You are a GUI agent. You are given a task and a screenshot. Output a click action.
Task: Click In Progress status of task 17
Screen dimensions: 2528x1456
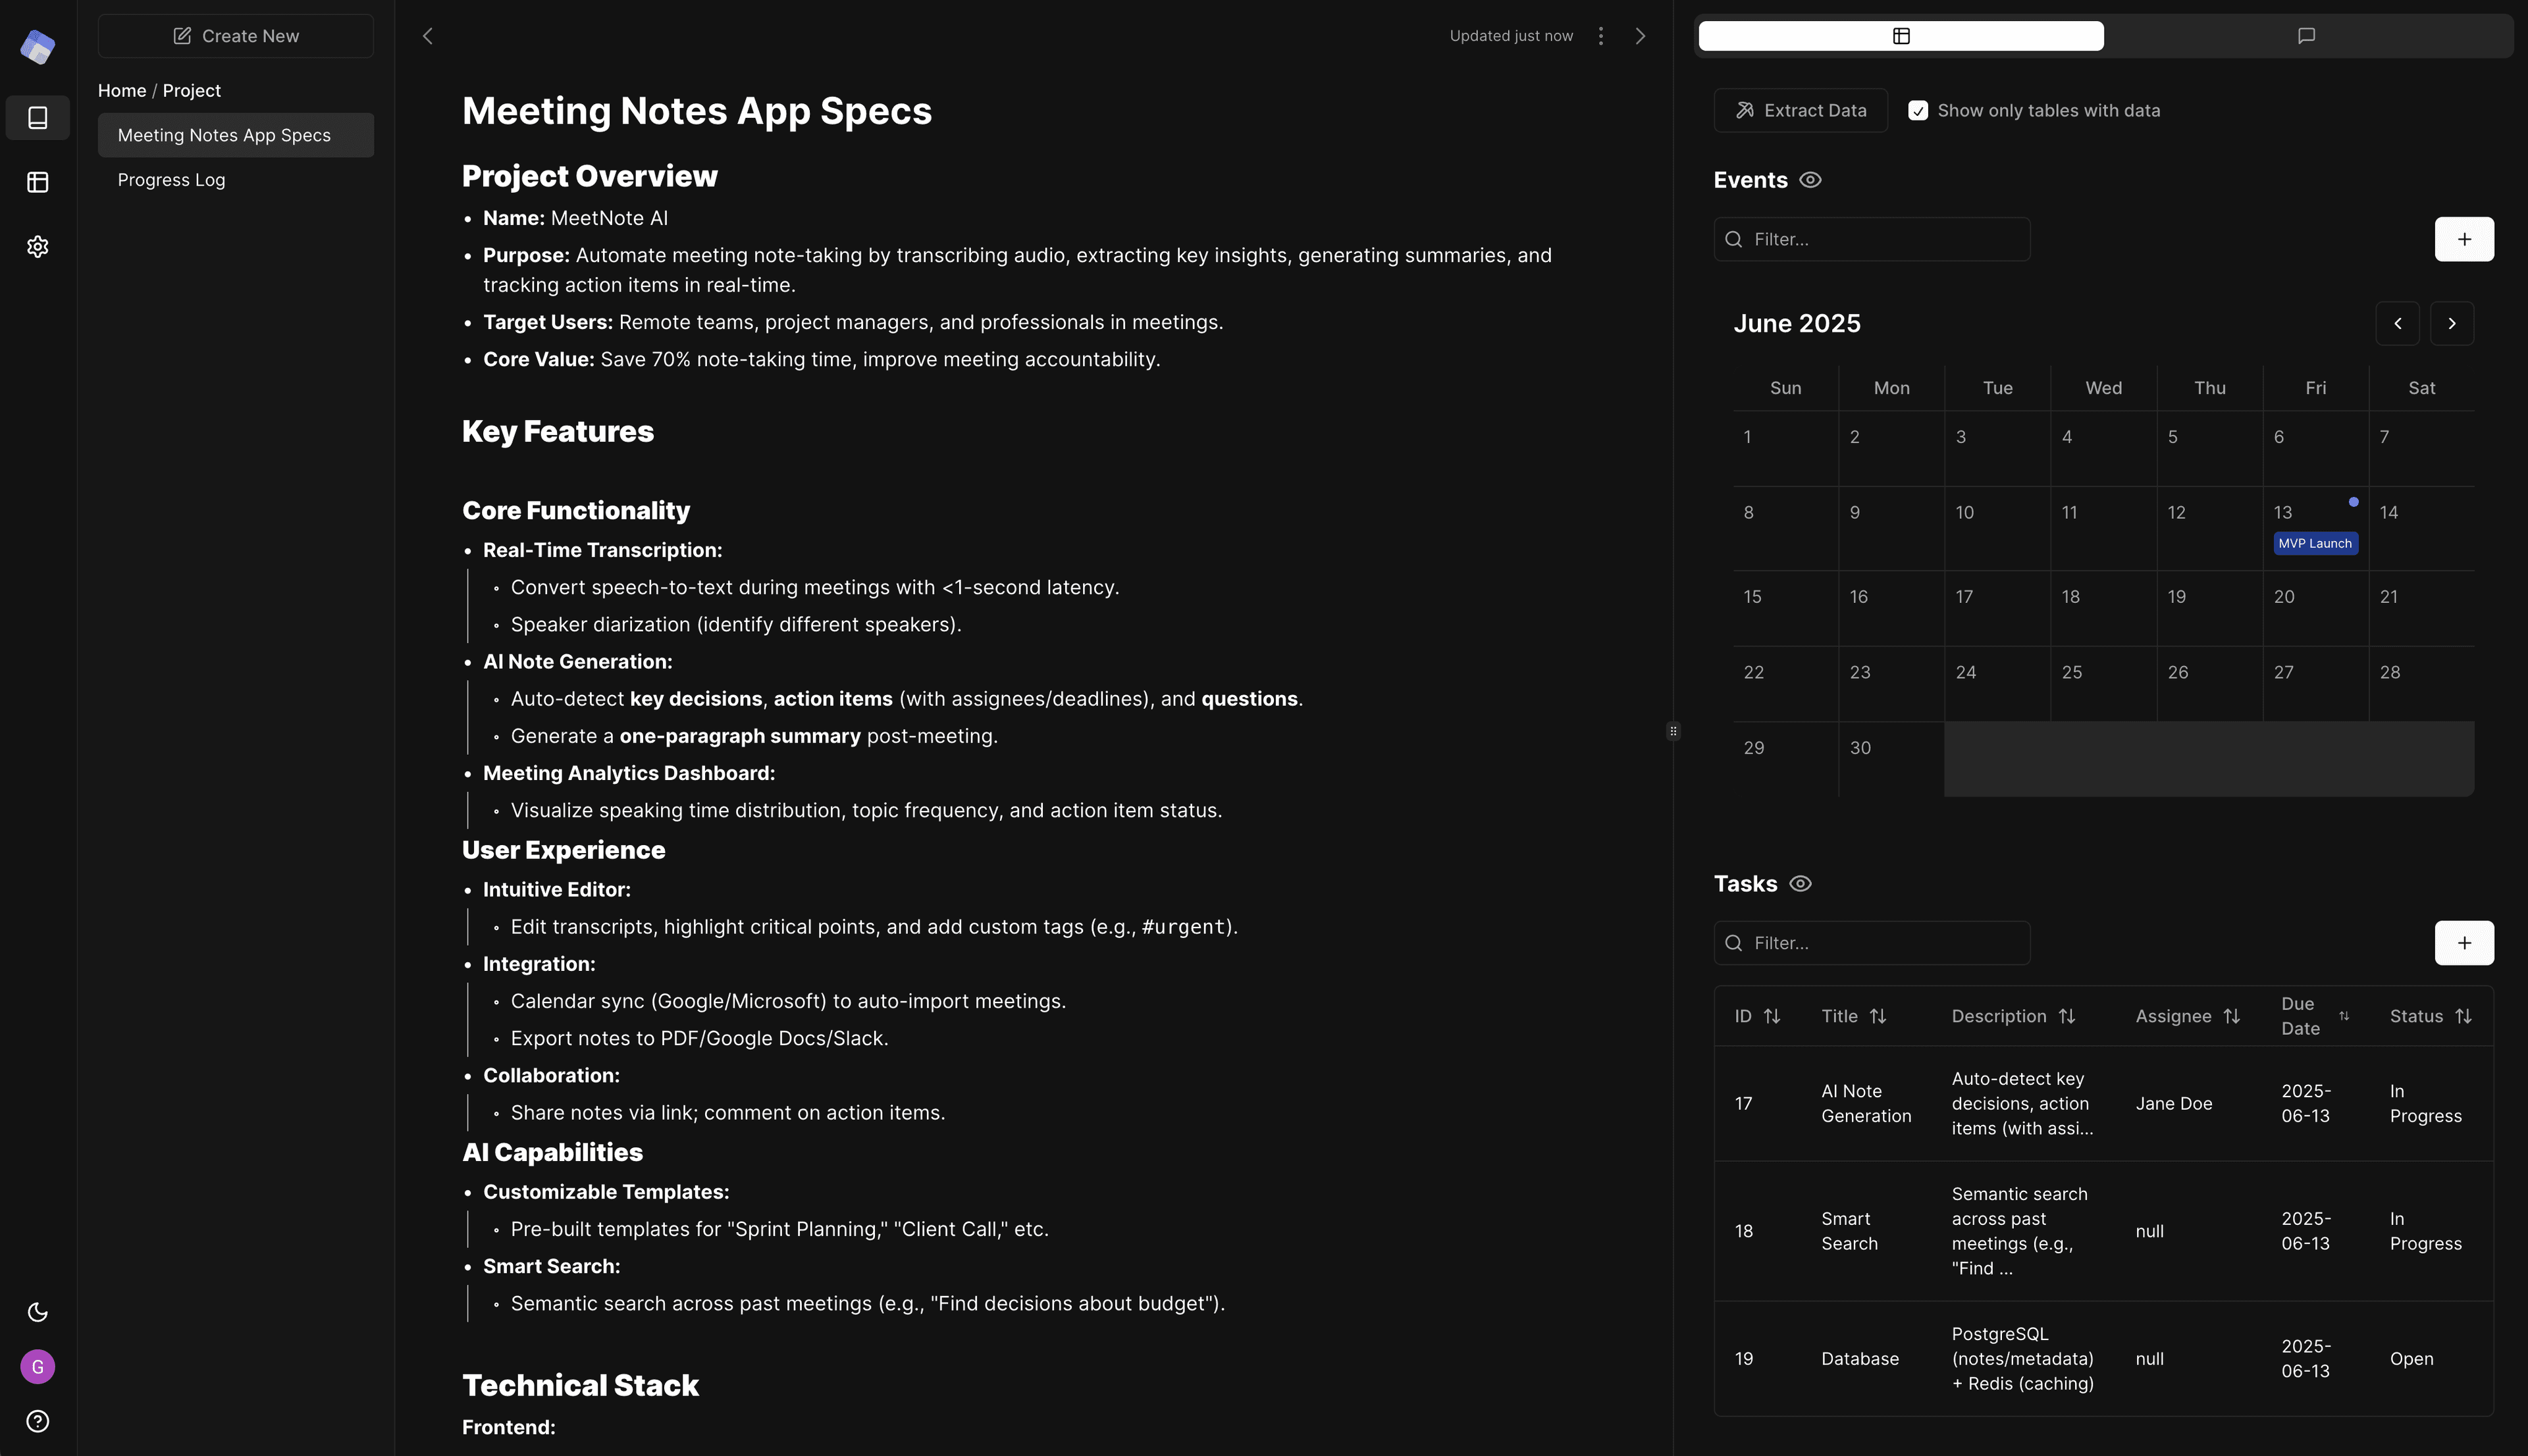point(2425,1103)
